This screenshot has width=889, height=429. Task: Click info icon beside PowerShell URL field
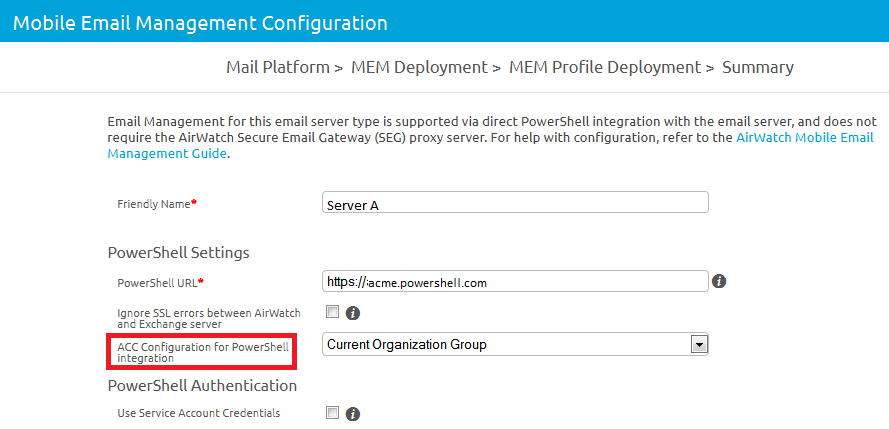tap(719, 281)
